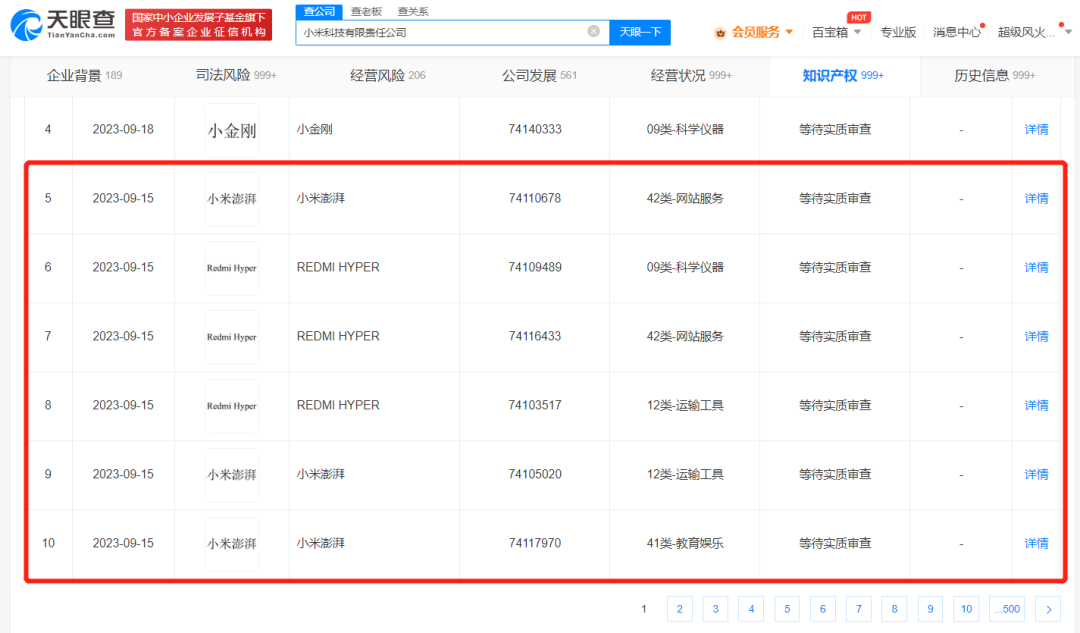Open 详情 for registration 74117970
The height and width of the screenshot is (633, 1080).
[x=1036, y=543]
